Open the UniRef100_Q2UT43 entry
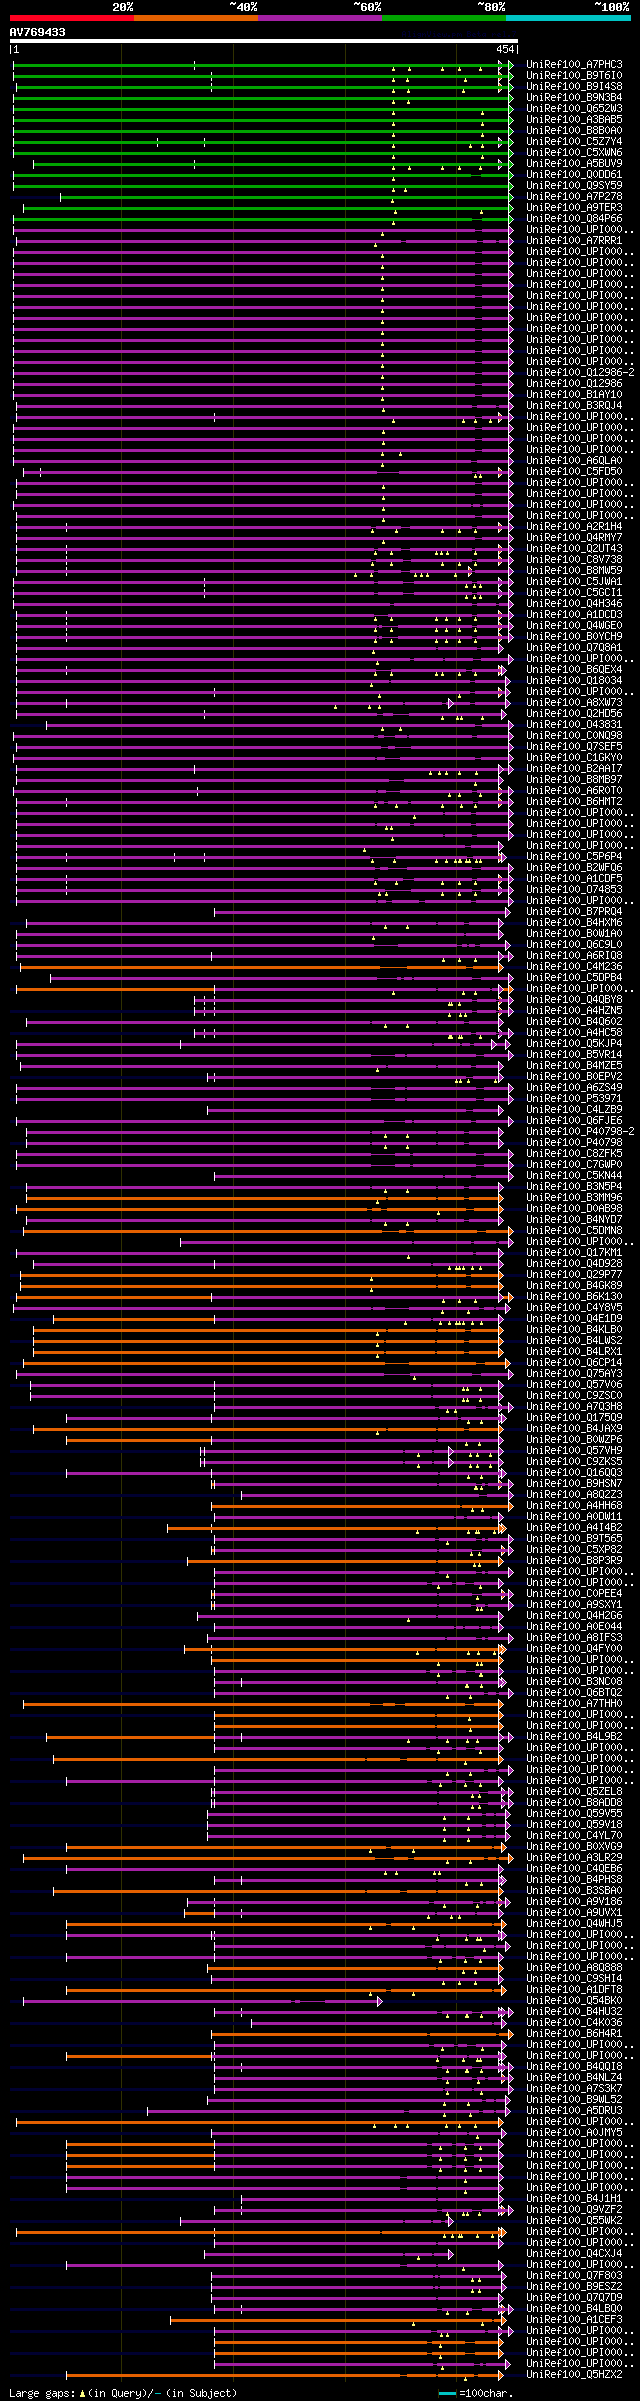The width and height of the screenshot is (640, 2401). coord(574,548)
